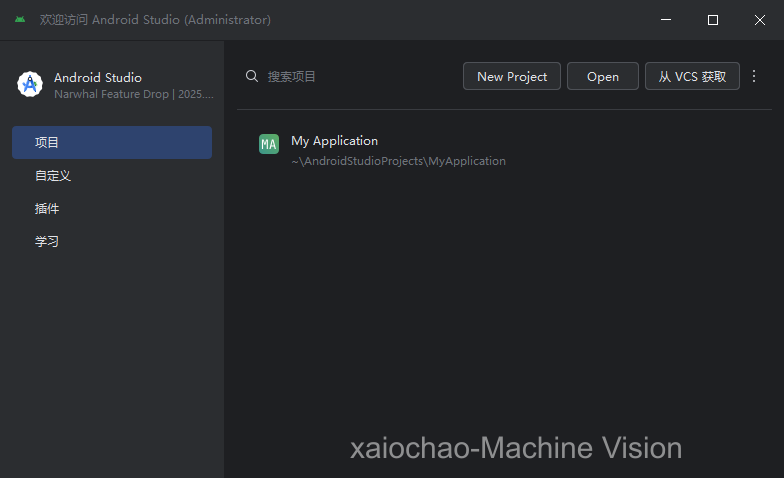Viewport: 784px width, 478px height.
Task: Click the Android Studio logo icon
Action: coord(30,84)
